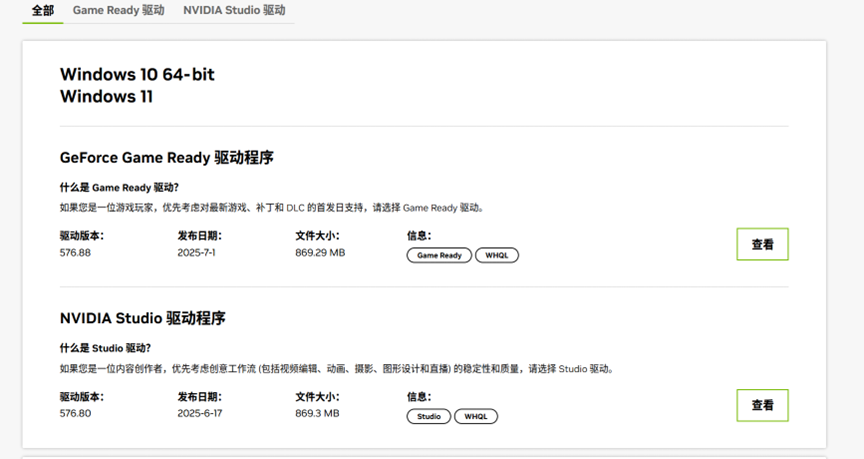Click release date 2025-6-17
This screenshot has width=864, height=459.
point(199,413)
